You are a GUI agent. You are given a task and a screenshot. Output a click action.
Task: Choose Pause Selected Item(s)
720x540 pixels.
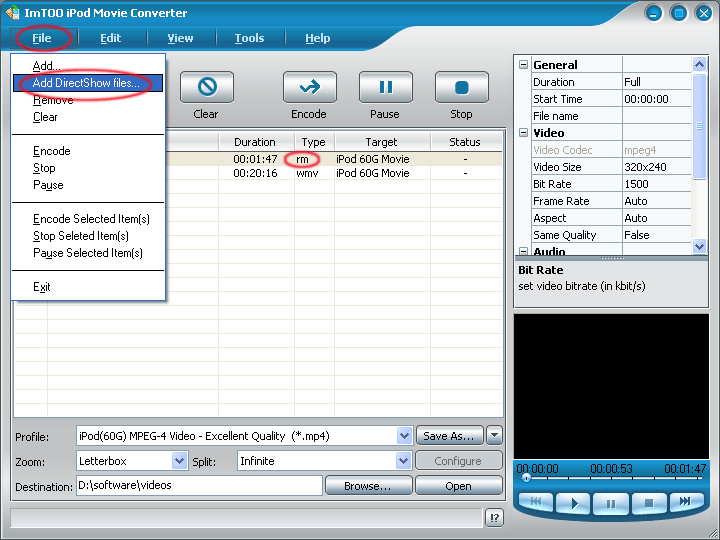point(88,253)
